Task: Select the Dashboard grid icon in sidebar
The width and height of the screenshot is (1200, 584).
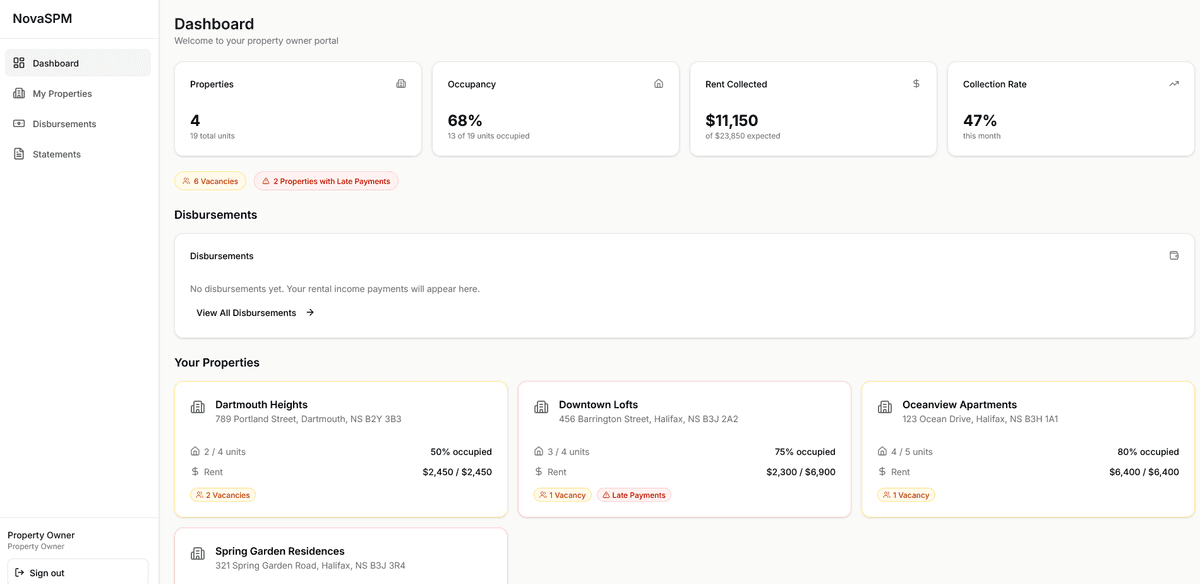Action: tap(18, 62)
